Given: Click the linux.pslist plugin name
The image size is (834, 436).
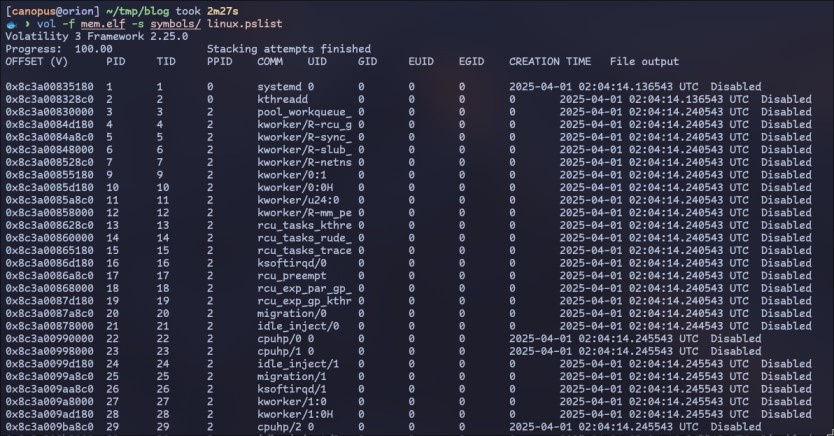Looking at the screenshot, I should coord(245,23).
